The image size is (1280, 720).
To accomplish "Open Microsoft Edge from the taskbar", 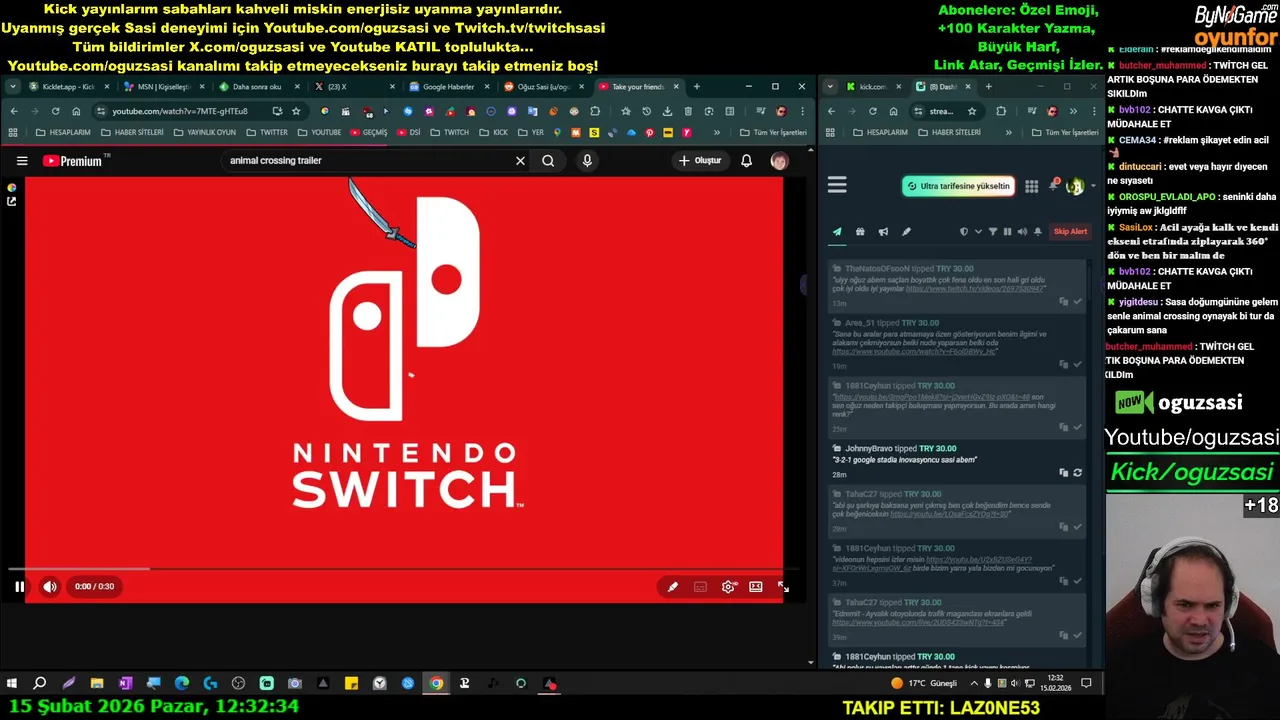I will 181,684.
